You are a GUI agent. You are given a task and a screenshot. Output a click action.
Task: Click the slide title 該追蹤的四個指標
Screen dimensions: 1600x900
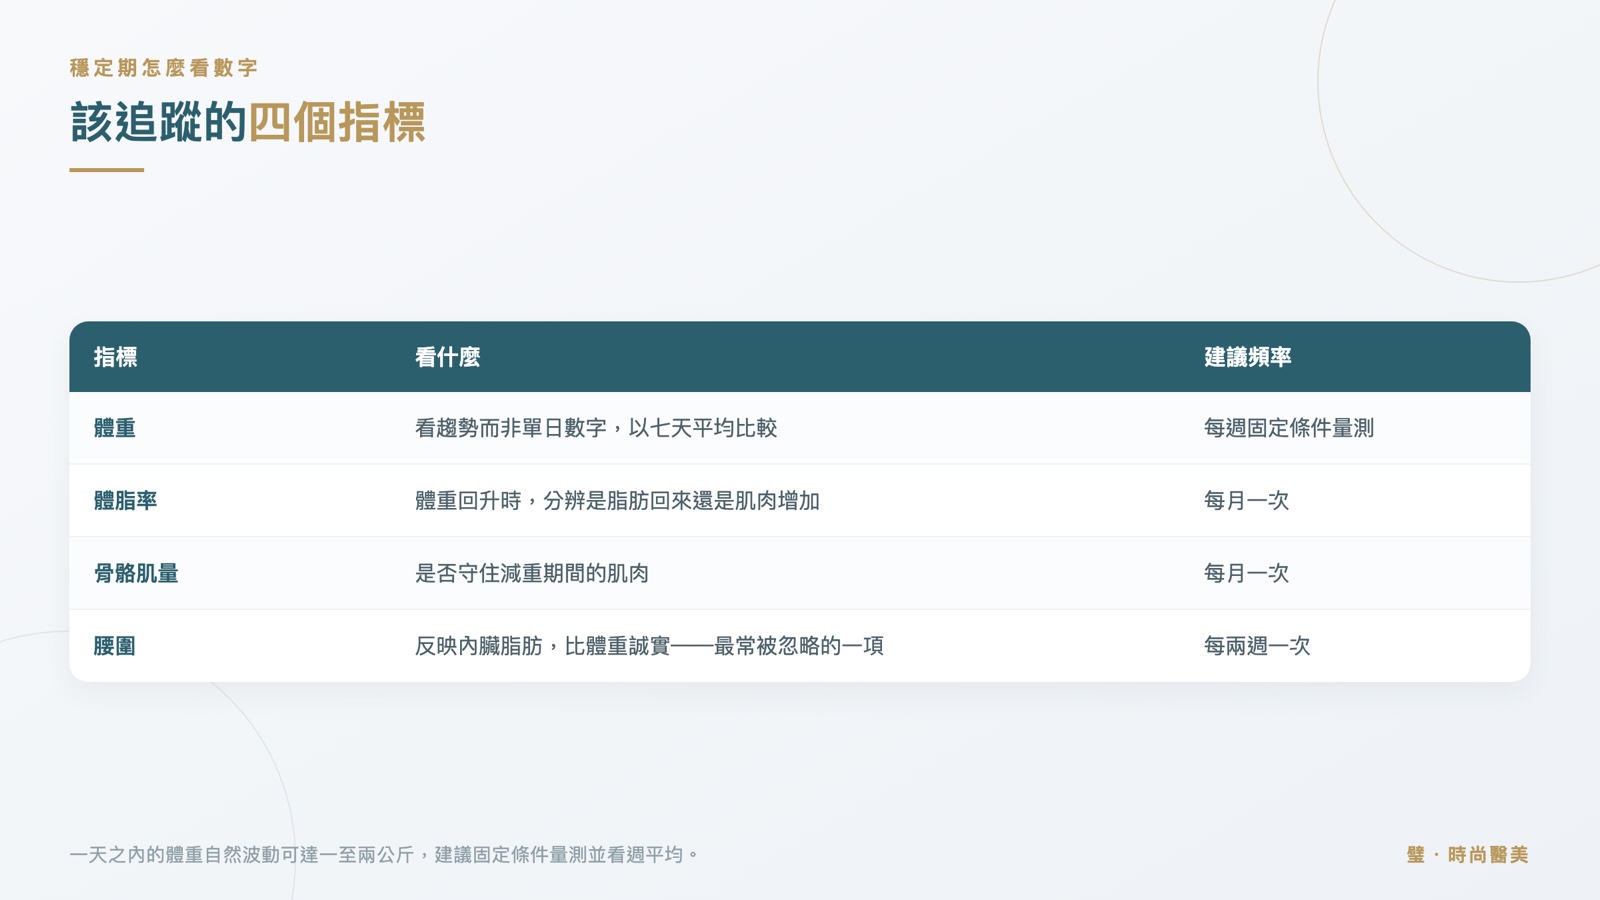(x=248, y=122)
